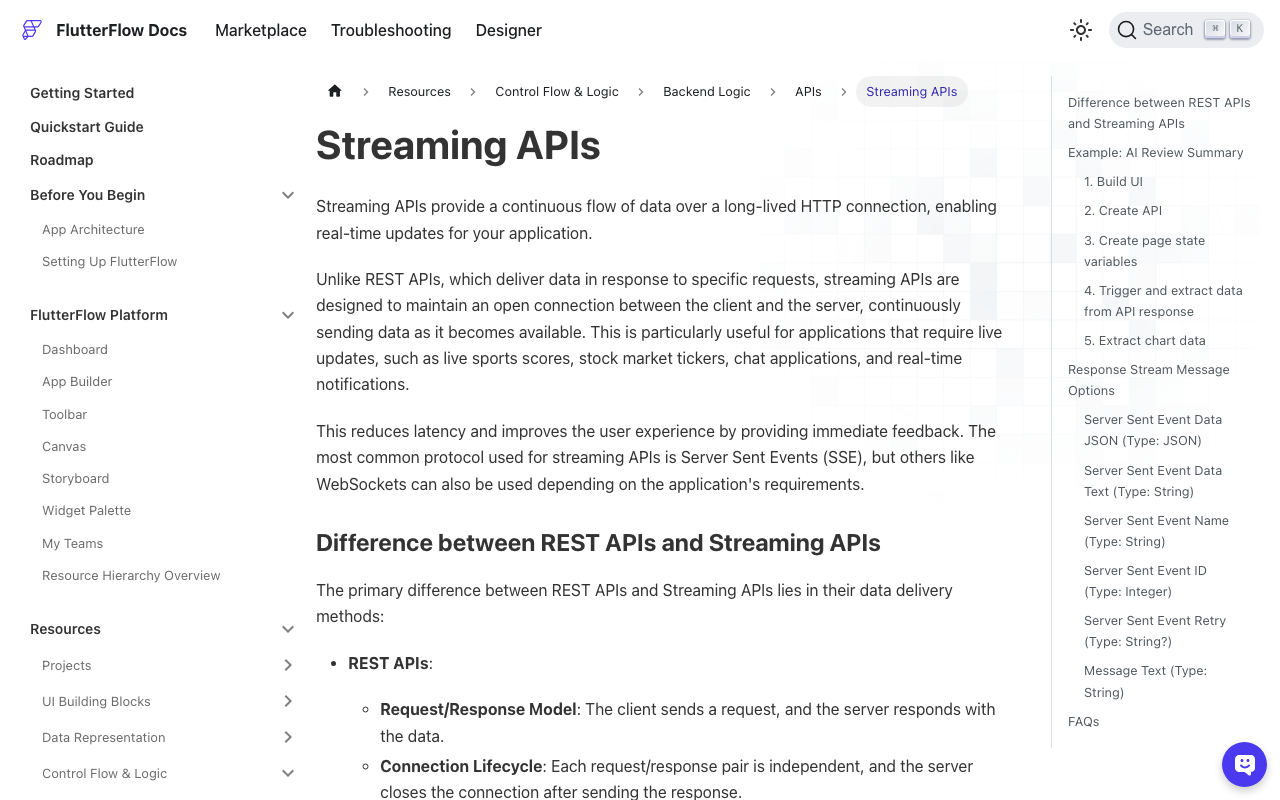Open the Troubleshooting nav item
This screenshot has width=1280, height=800.
(x=391, y=30)
